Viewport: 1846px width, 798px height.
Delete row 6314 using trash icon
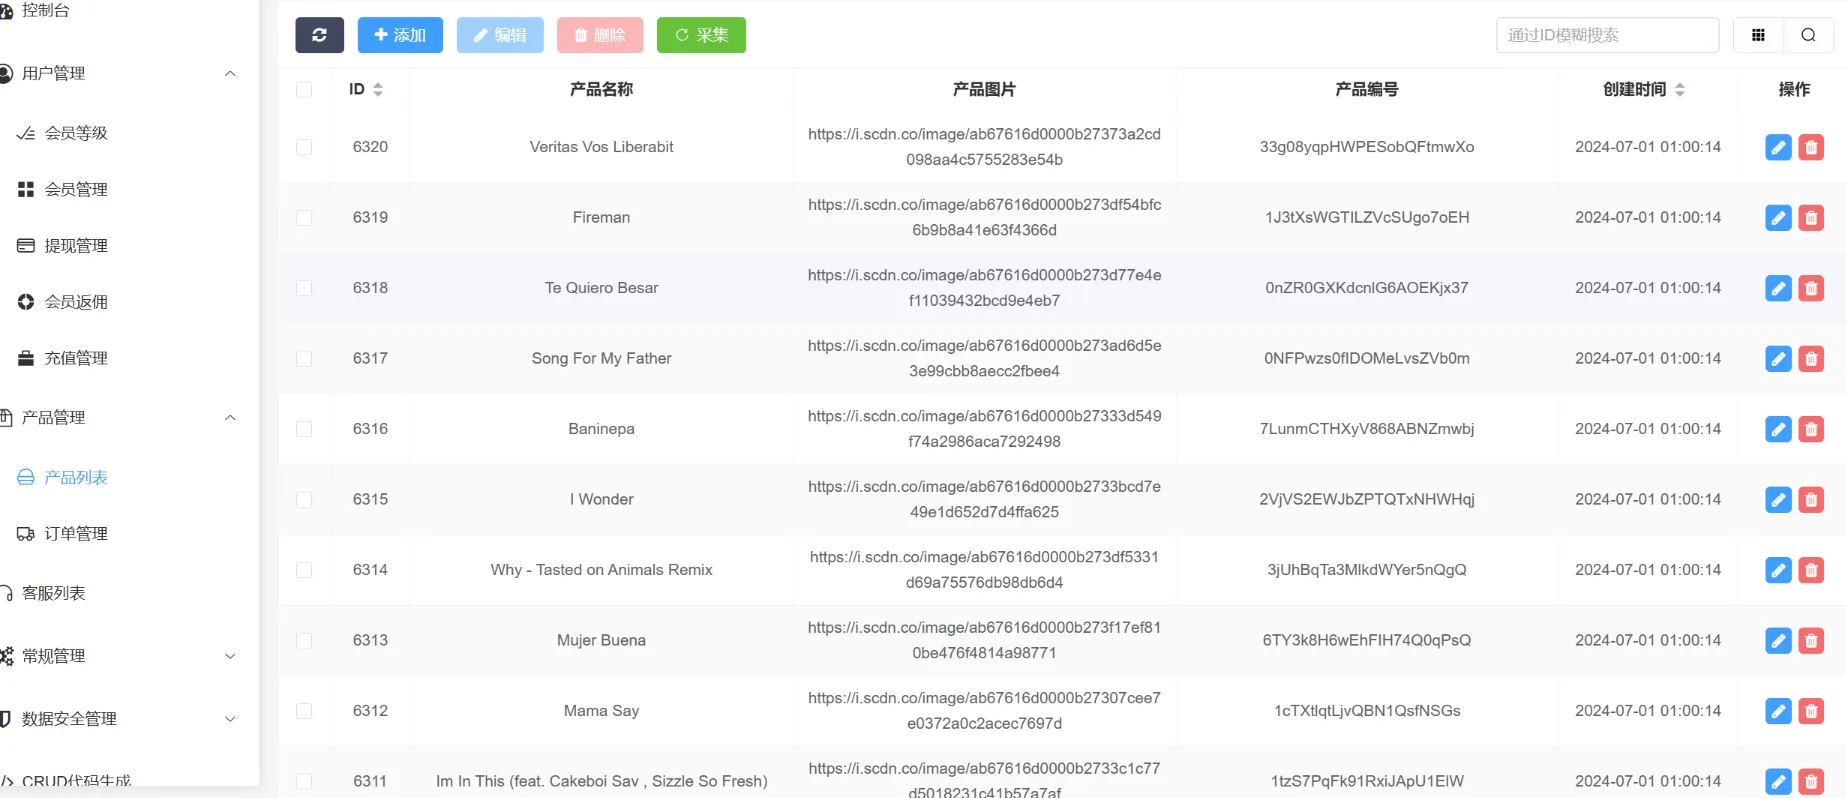click(x=1810, y=570)
